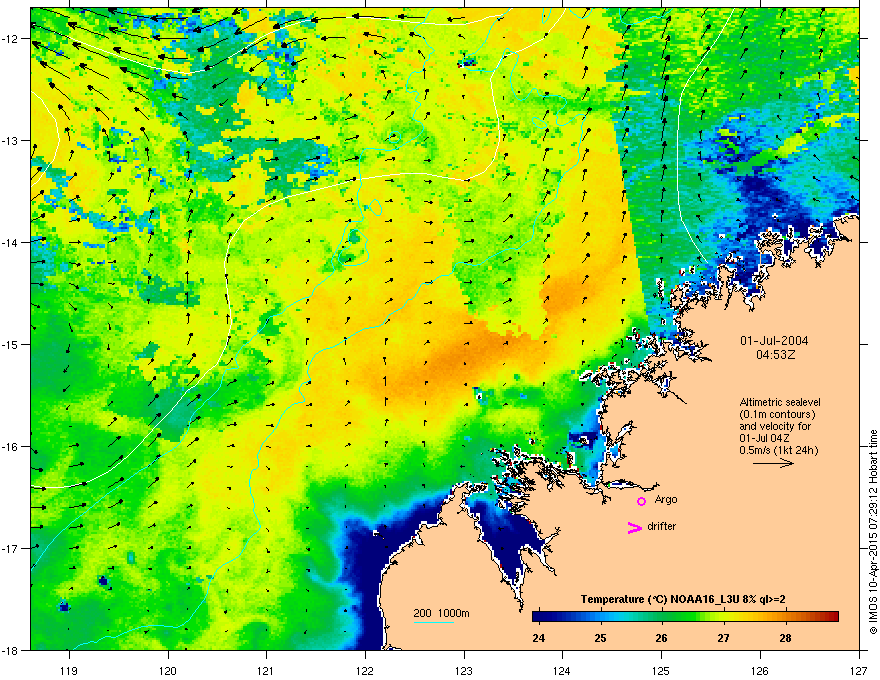
Task: Click latitude axis label -17
Action: 9,548
